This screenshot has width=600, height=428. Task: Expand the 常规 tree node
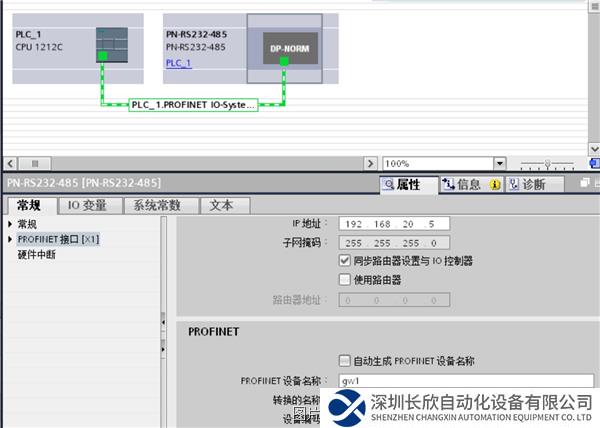pos(11,225)
